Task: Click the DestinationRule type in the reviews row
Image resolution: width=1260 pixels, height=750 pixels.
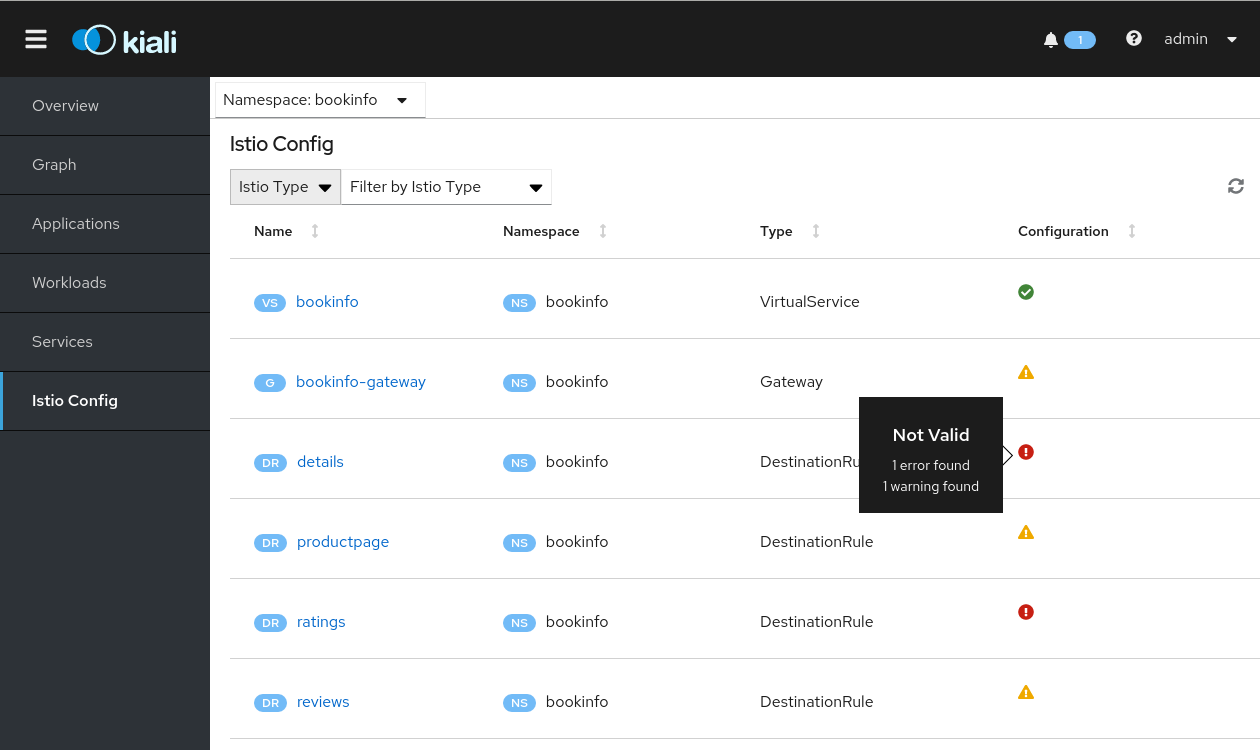Action: pos(817,702)
